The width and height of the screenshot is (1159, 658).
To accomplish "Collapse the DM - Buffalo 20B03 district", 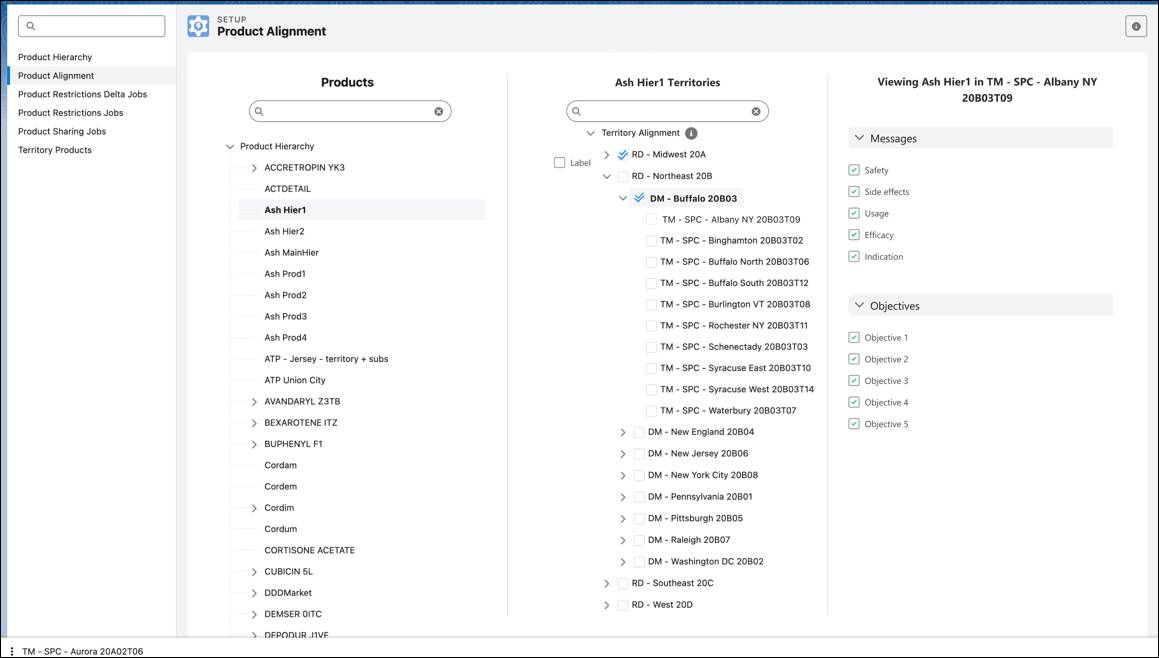I will coord(623,198).
